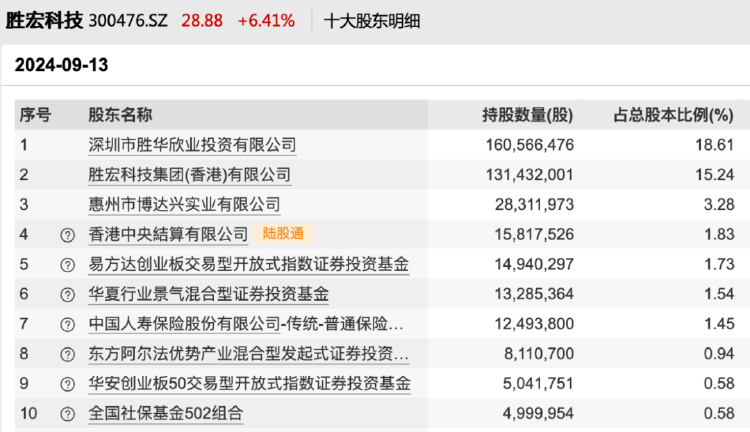
Task: Select the share count 160,566,476
Action: (x=530, y=145)
